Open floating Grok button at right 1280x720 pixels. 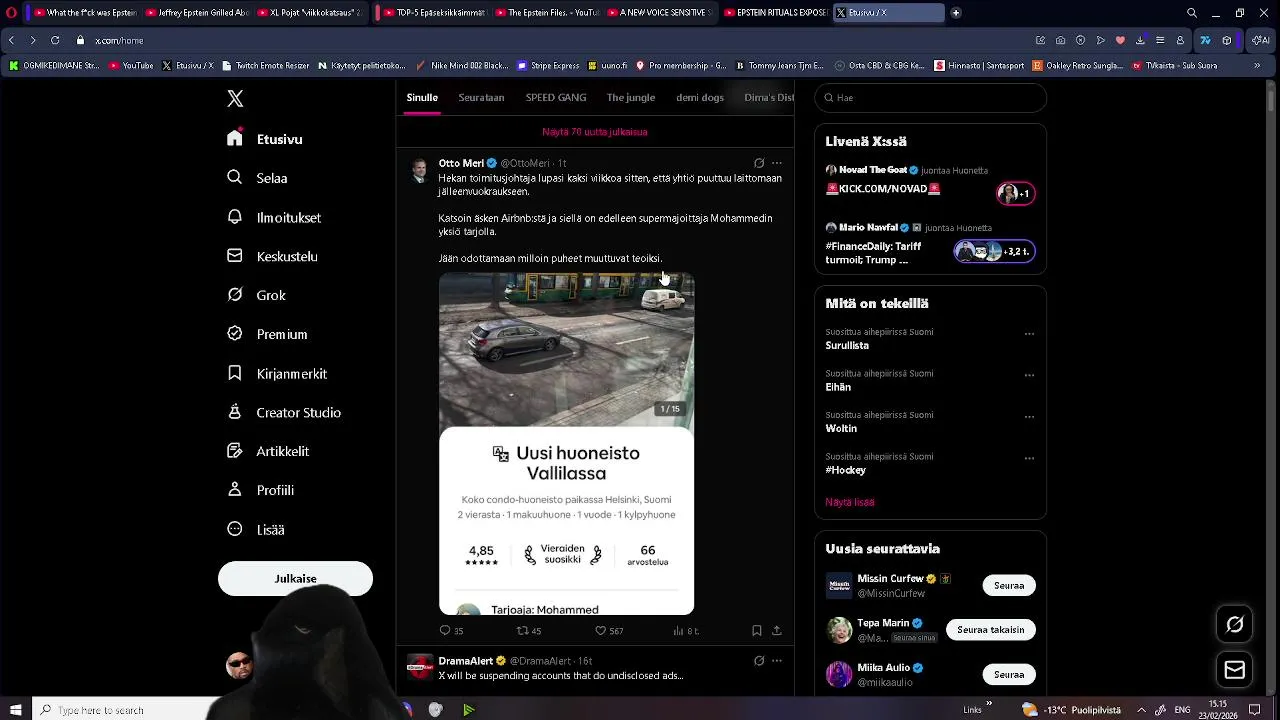tap(1235, 625)
